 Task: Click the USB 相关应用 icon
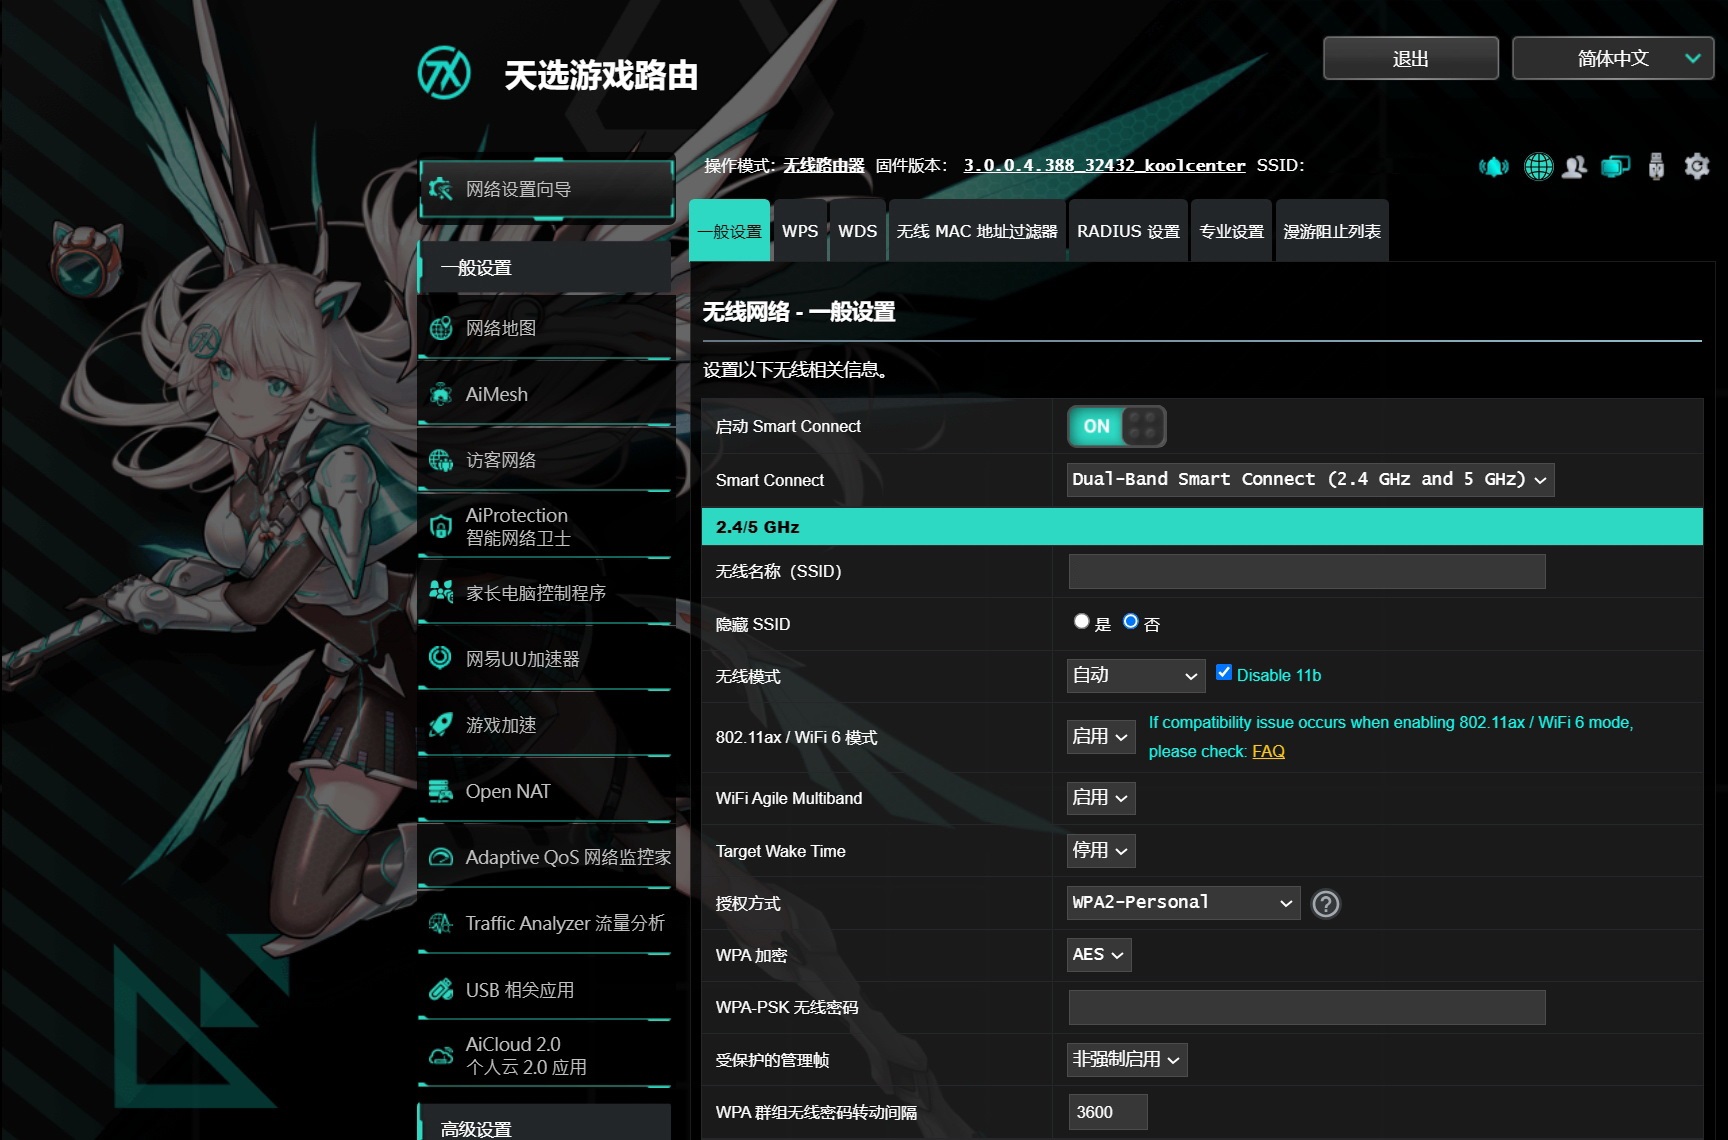pos(440,990)
